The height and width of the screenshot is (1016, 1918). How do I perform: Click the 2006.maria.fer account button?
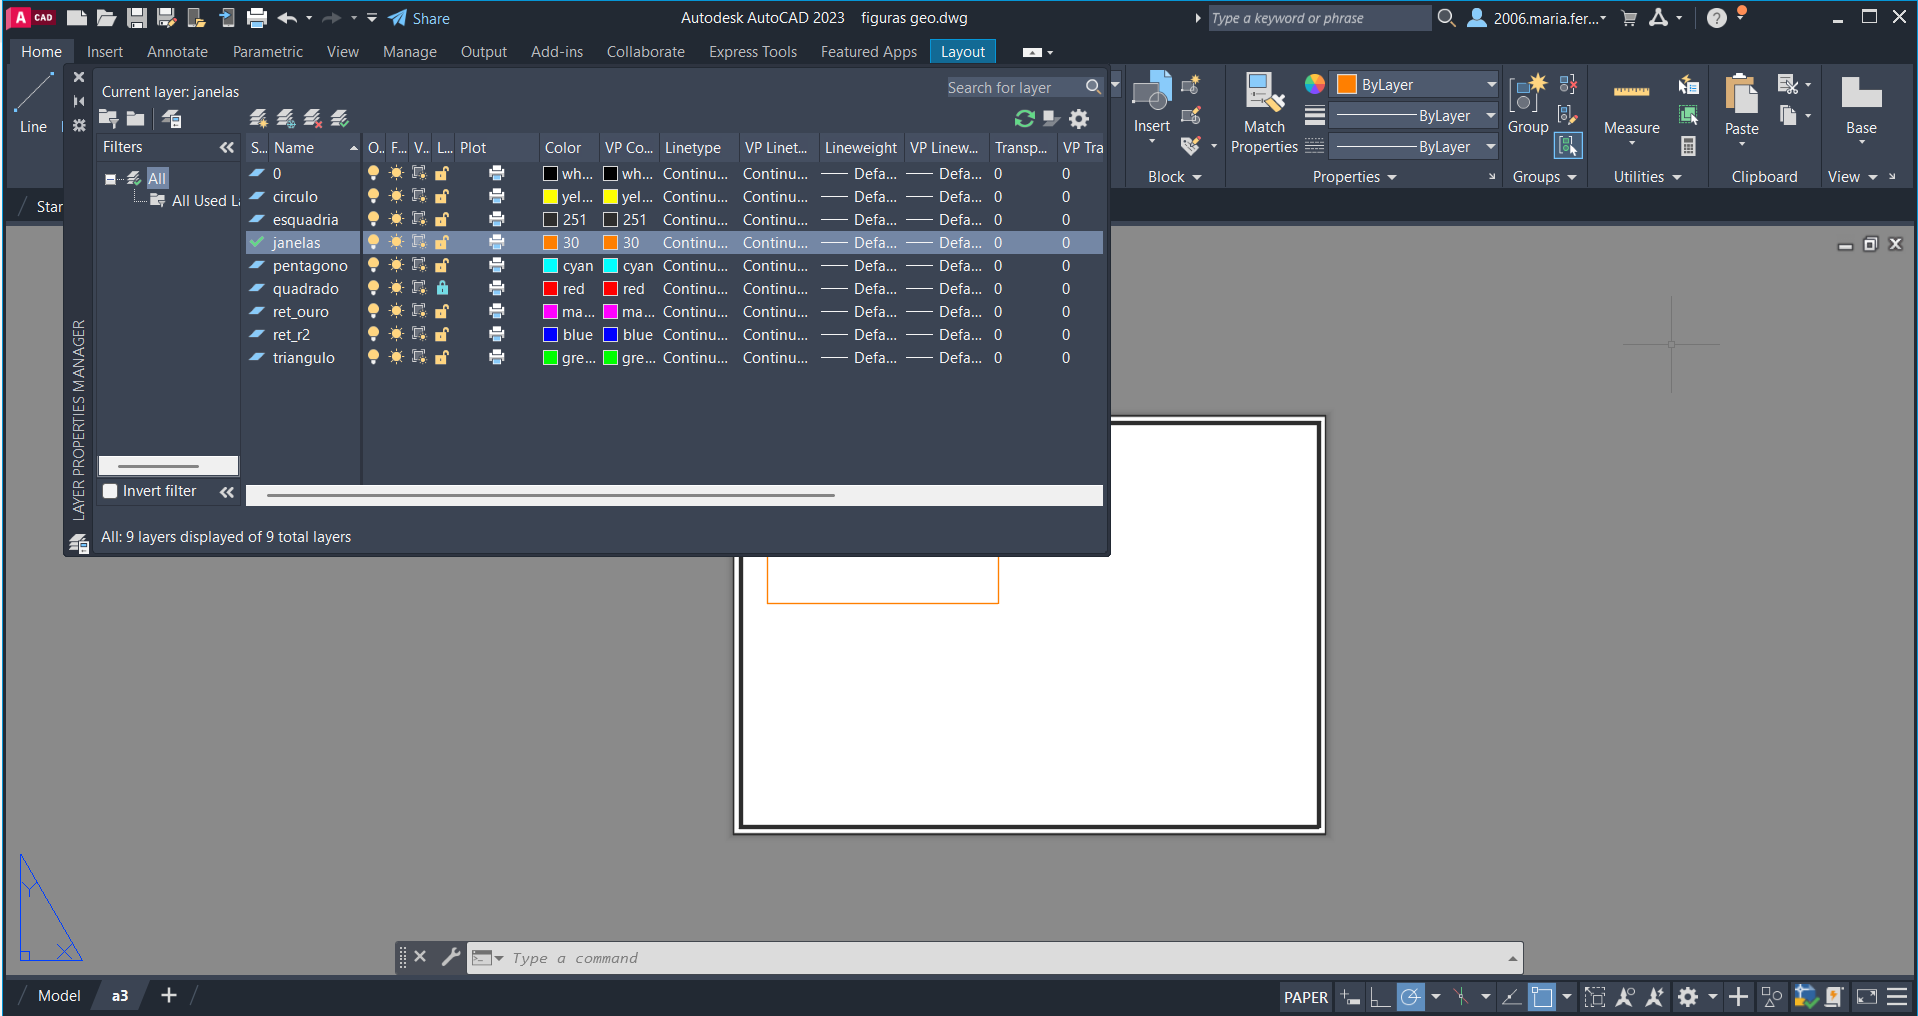point(1537,18)
